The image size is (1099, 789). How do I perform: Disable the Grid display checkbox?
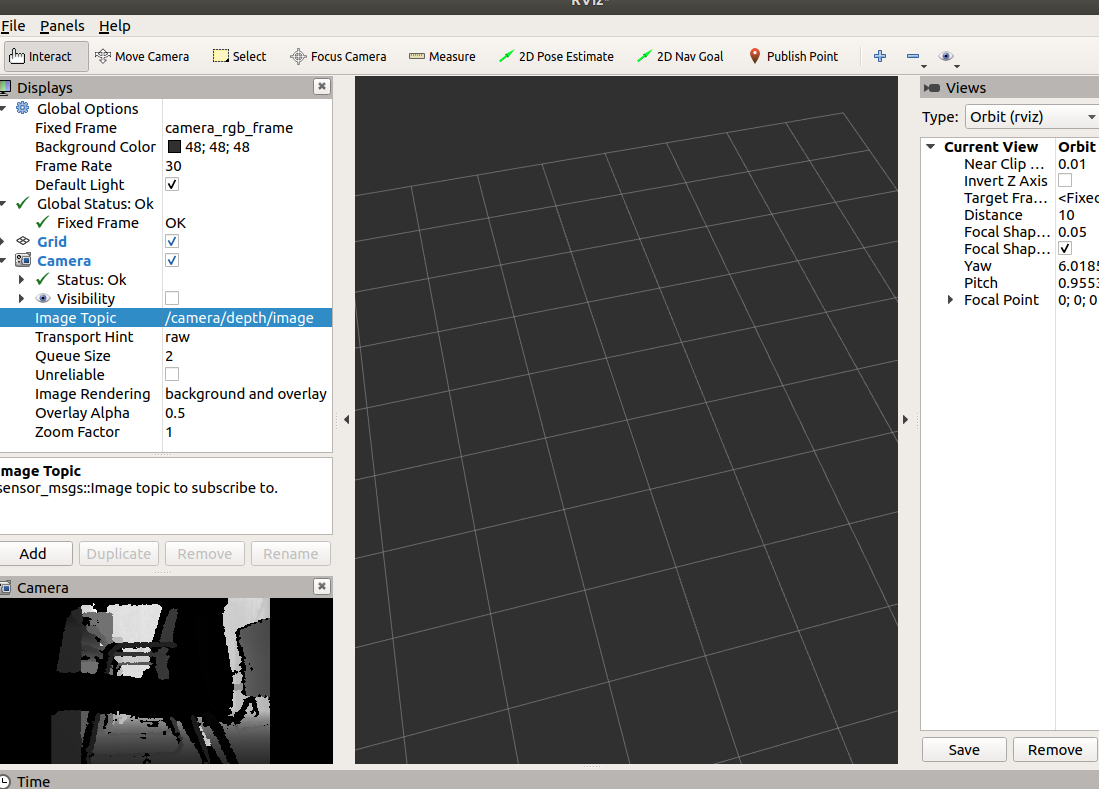pyautogui.click(x=171, y=241)
